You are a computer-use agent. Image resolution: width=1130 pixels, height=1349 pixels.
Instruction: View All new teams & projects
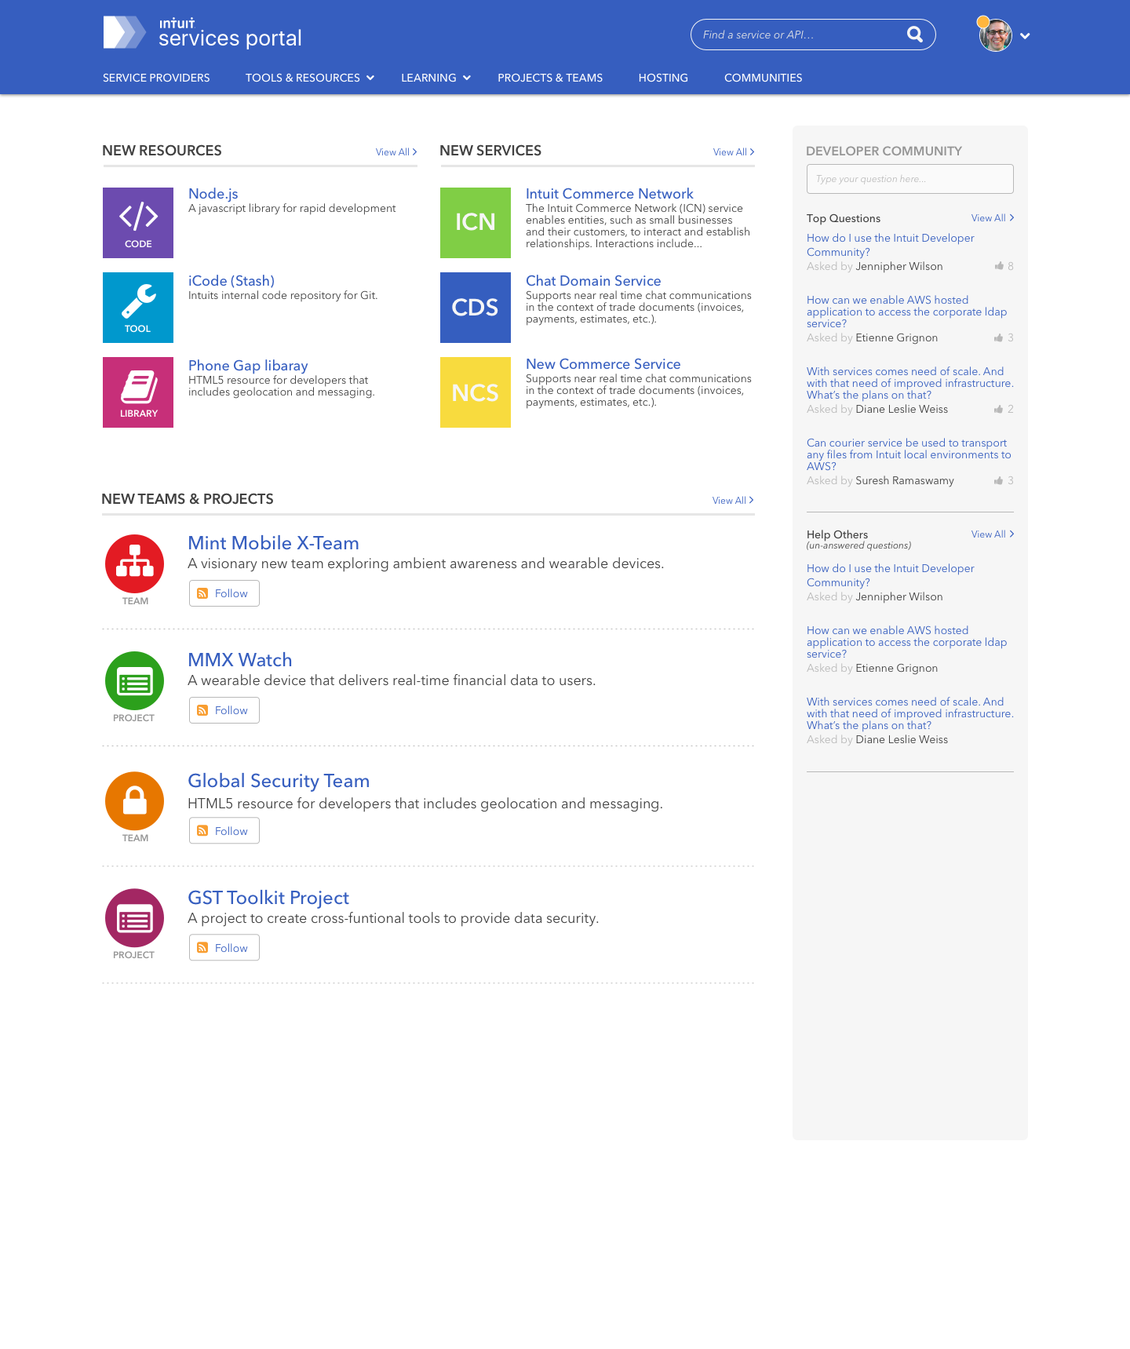(733, 500)
